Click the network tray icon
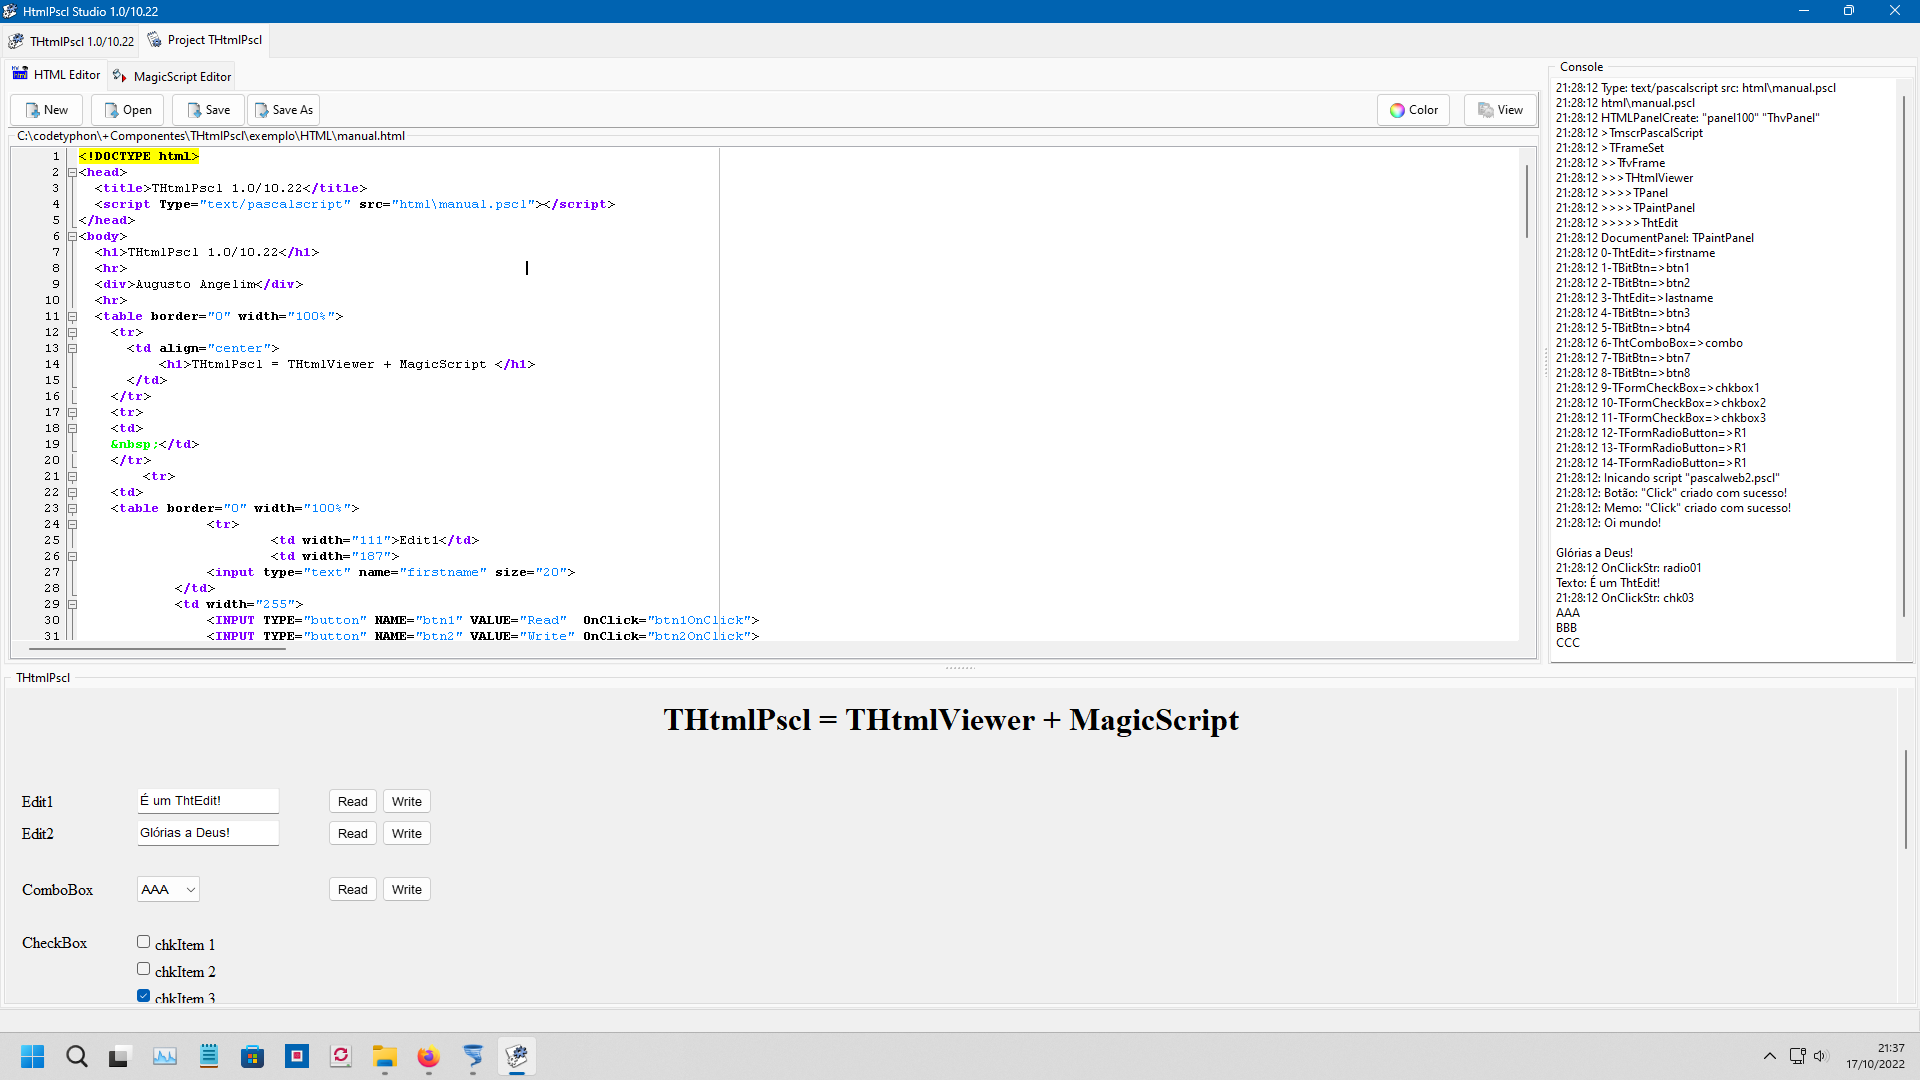This screenshot has height=1080, width=1920. pos(1797,1056)
